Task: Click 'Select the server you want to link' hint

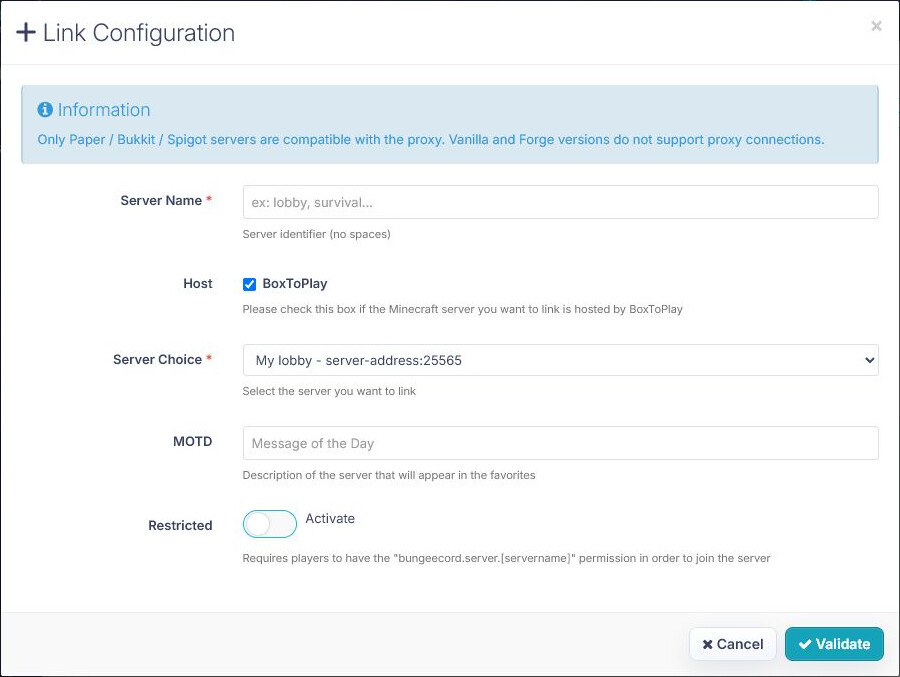Action: tap(329, 391)
